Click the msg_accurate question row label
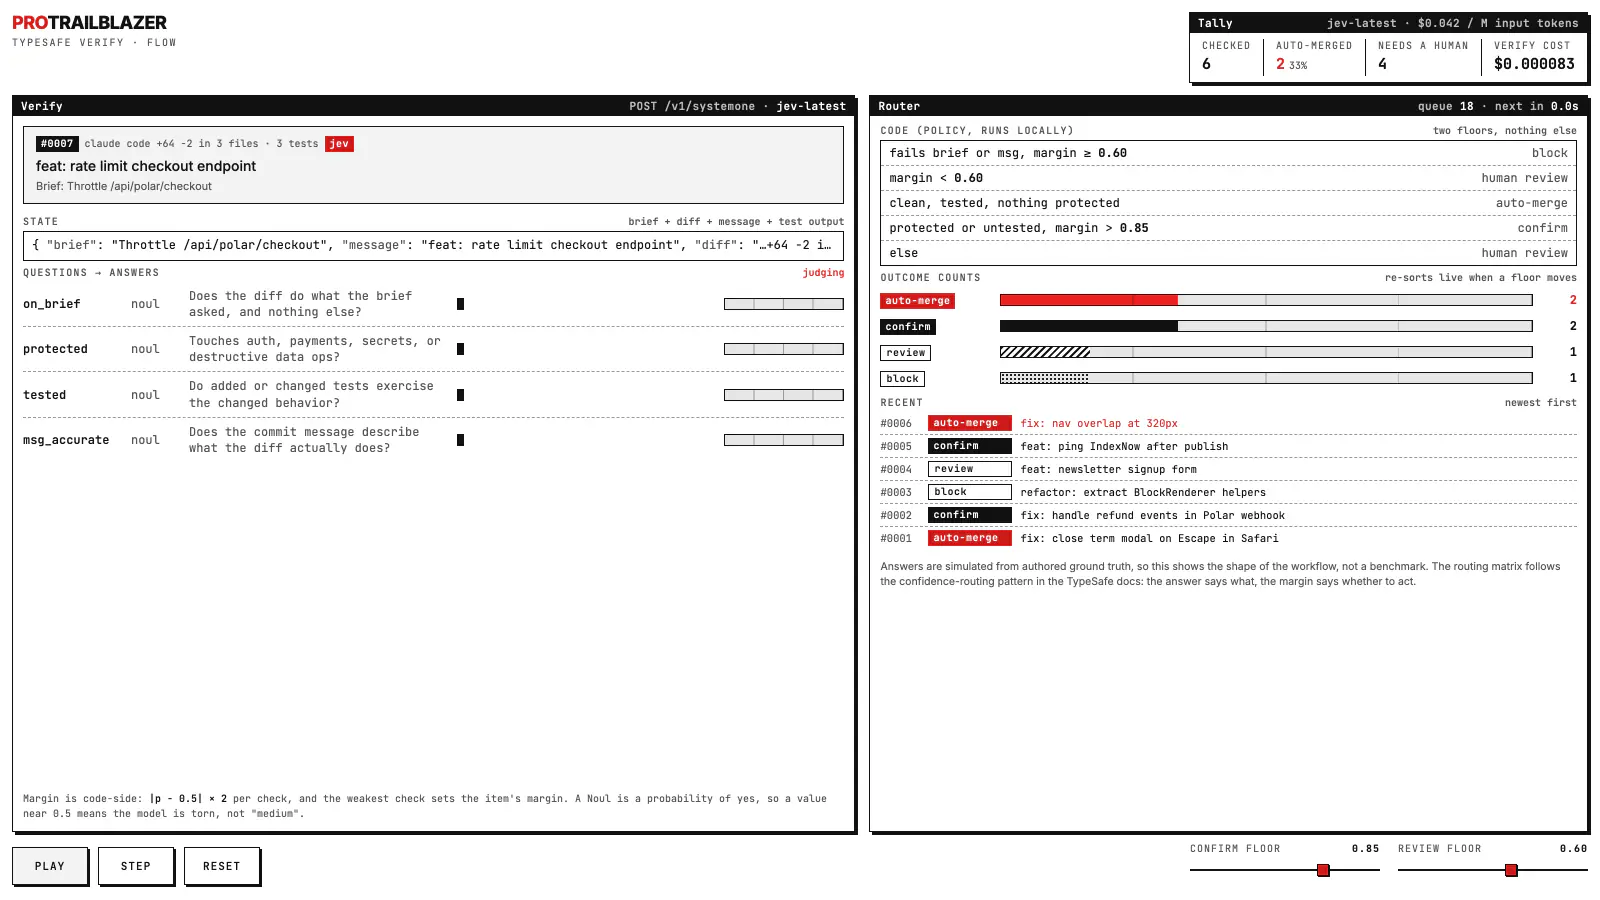Screen dimensions: 1600x900 pos(66,440)
